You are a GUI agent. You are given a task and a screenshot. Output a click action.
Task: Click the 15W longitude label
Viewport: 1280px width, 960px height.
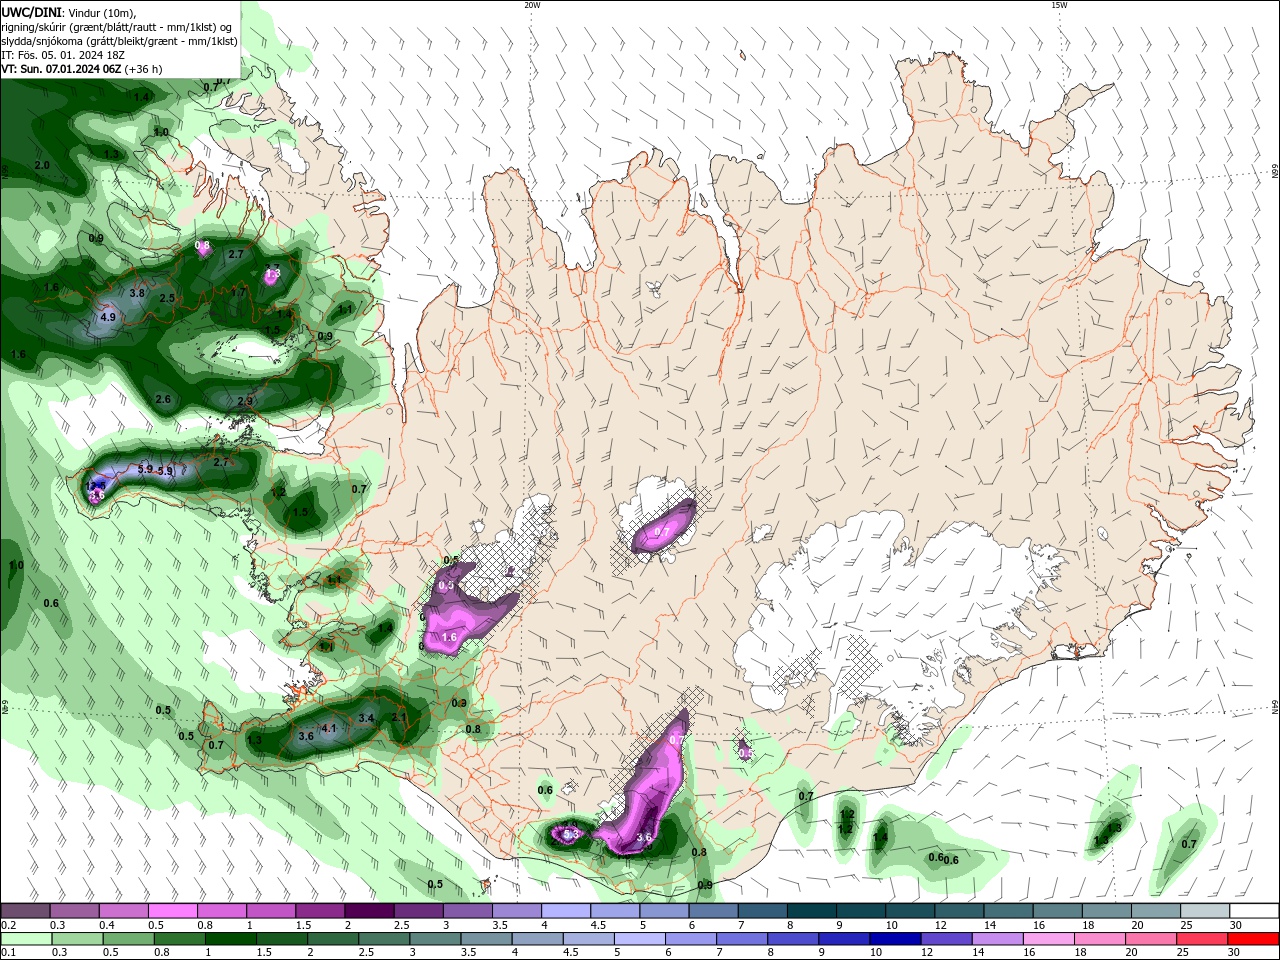point(1058,5)
